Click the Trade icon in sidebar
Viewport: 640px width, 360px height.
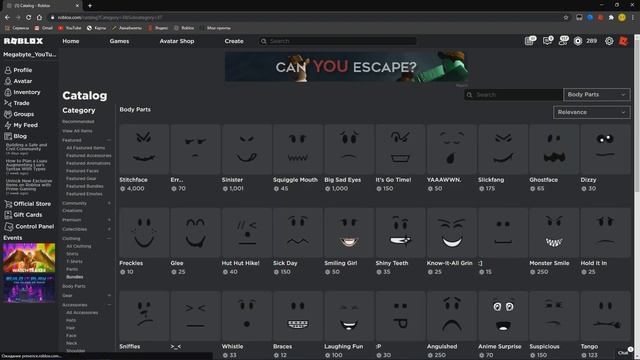point(8,103)
